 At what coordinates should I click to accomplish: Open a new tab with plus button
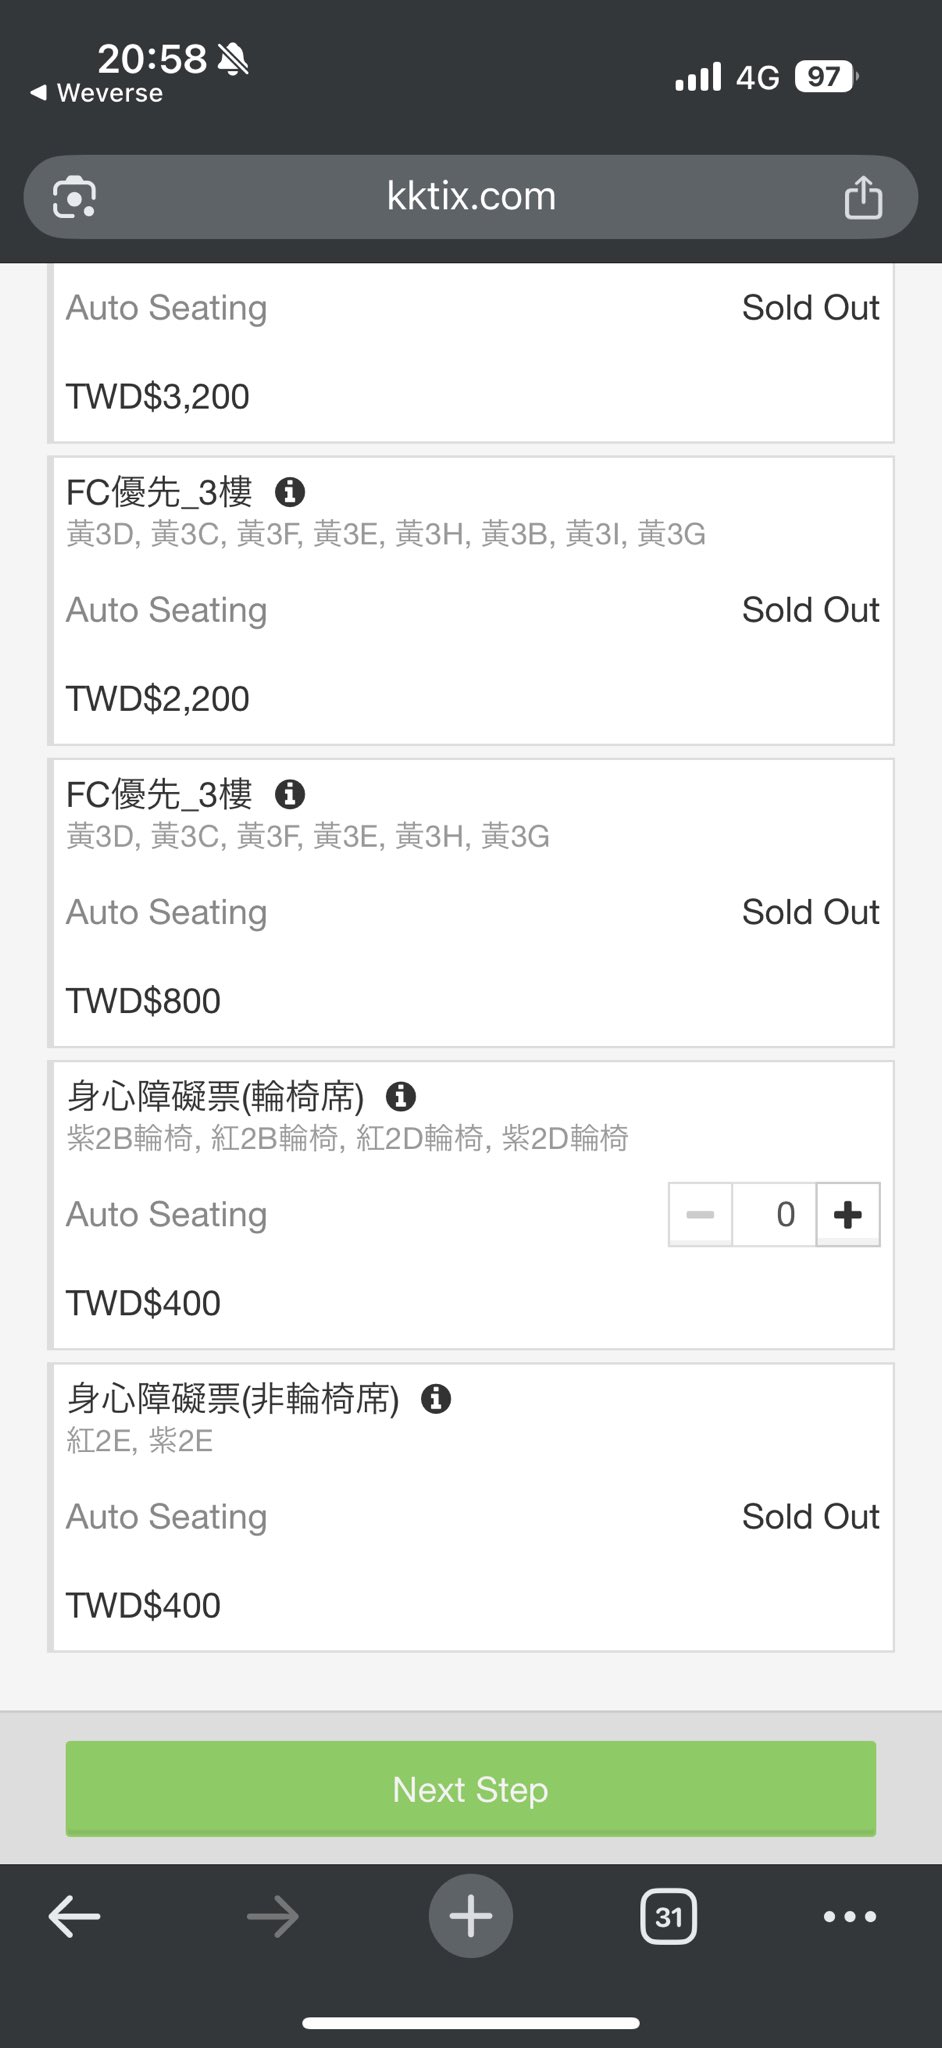[x=471, y=1917]
